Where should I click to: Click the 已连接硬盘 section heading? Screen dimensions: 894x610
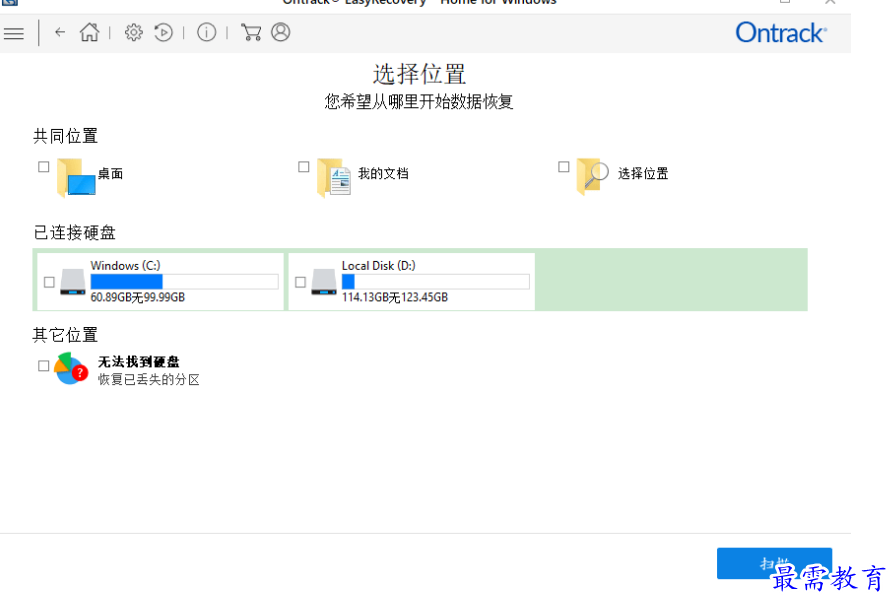pos(74,233)
